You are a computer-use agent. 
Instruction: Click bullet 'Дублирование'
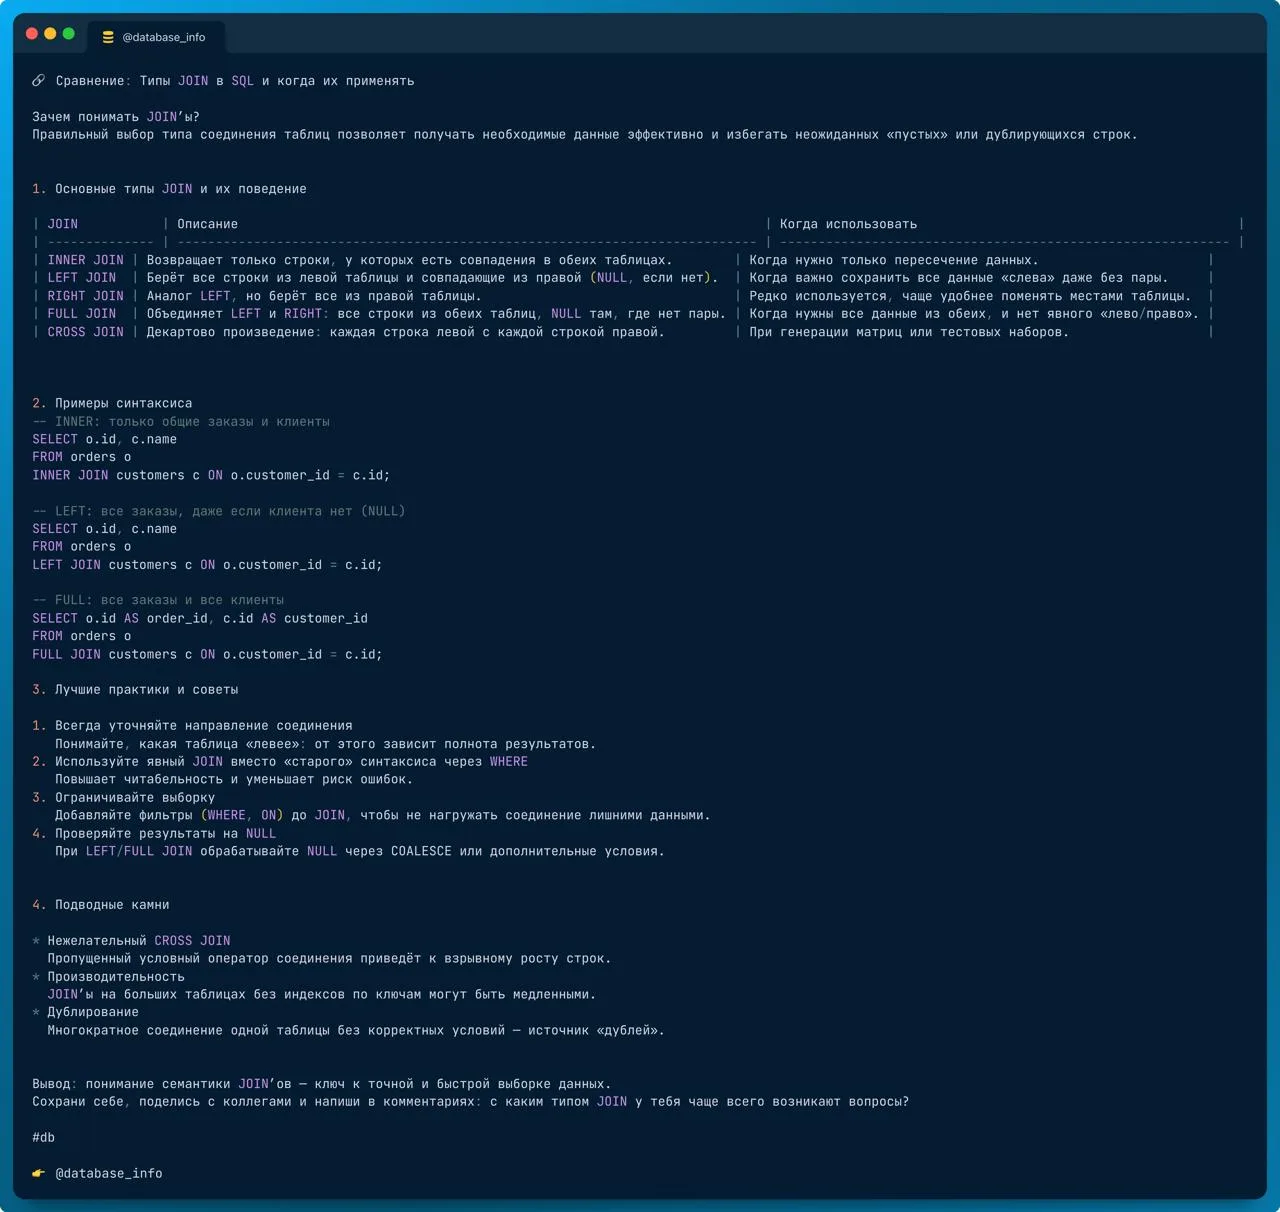pyautogui.click(x=93, y=1012)
